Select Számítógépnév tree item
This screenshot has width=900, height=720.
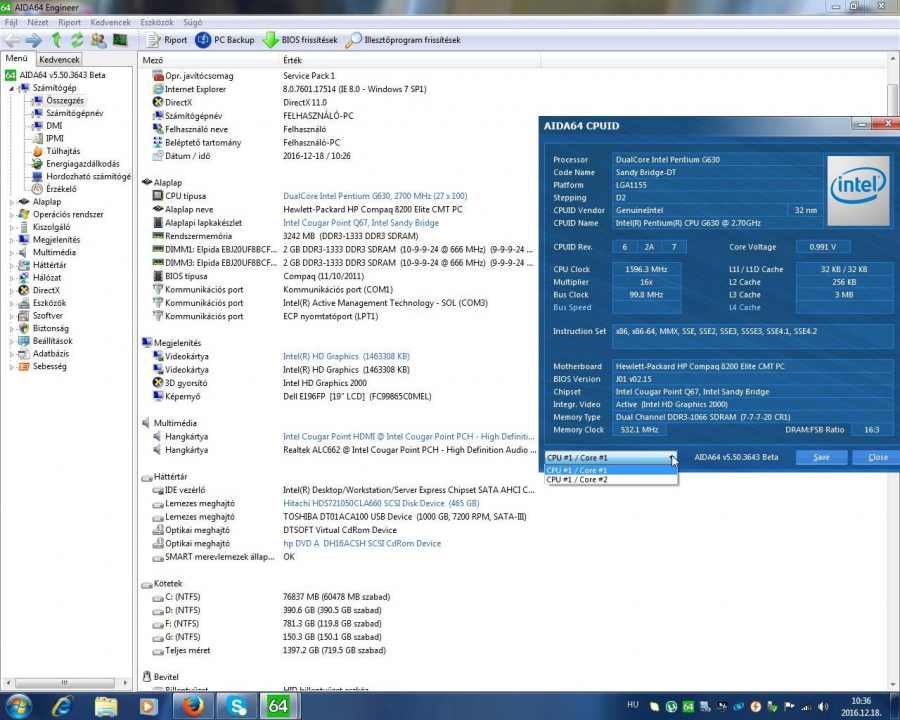pos(75,113)
